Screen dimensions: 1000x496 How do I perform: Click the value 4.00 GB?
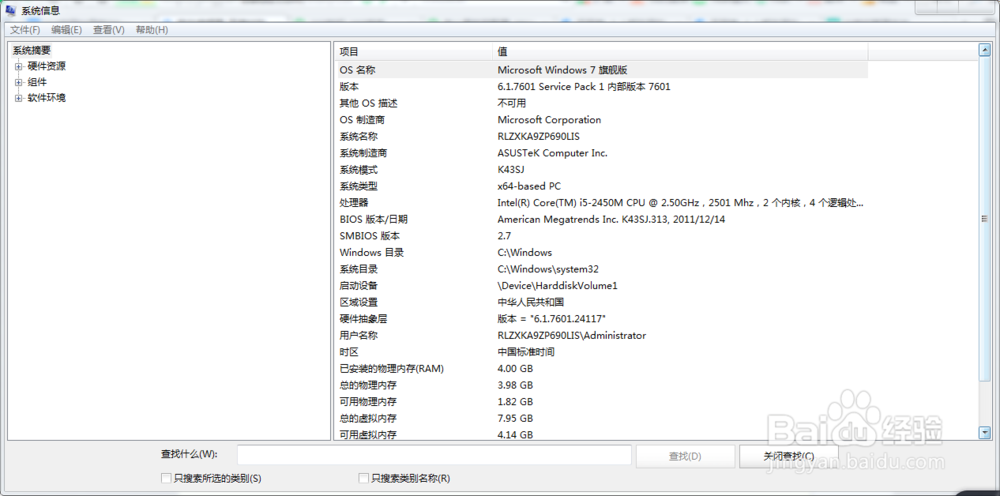click(515, 368)
